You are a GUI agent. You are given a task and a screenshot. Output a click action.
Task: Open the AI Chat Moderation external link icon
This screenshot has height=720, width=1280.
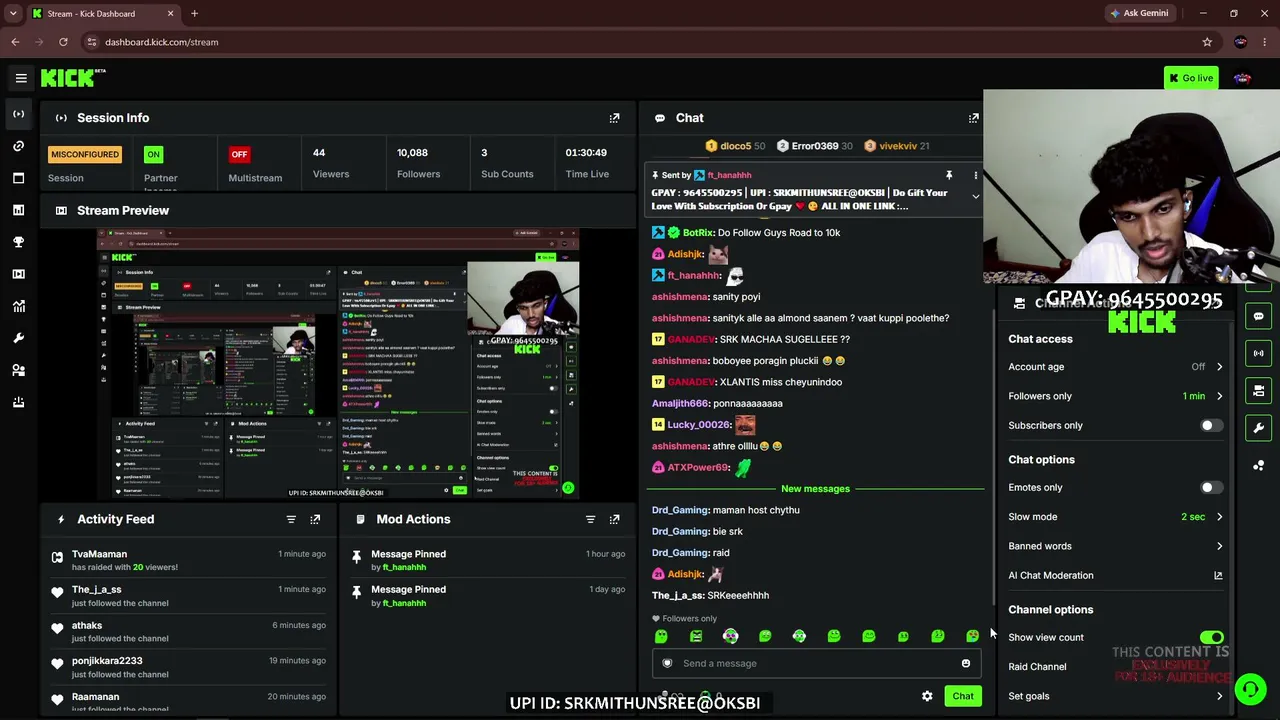[1218, 575]
